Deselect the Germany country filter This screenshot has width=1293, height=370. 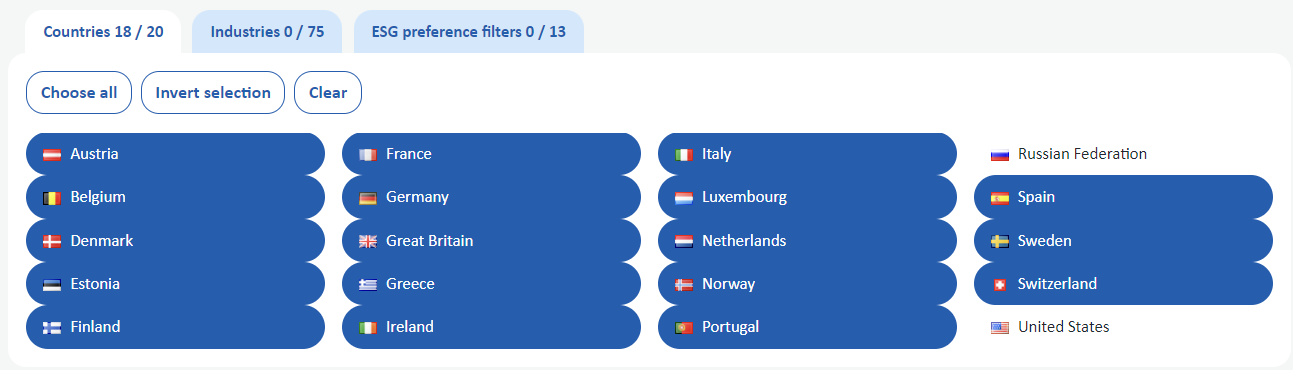tap(491, 197)
